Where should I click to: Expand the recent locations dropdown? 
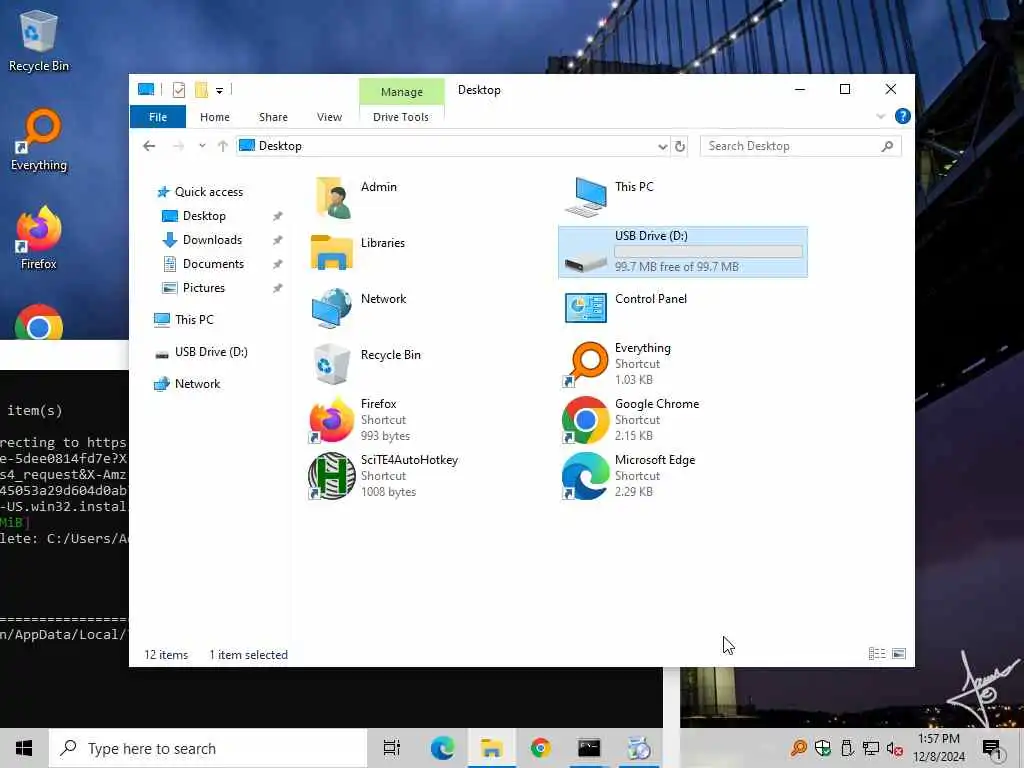click(x=202, y=146)
